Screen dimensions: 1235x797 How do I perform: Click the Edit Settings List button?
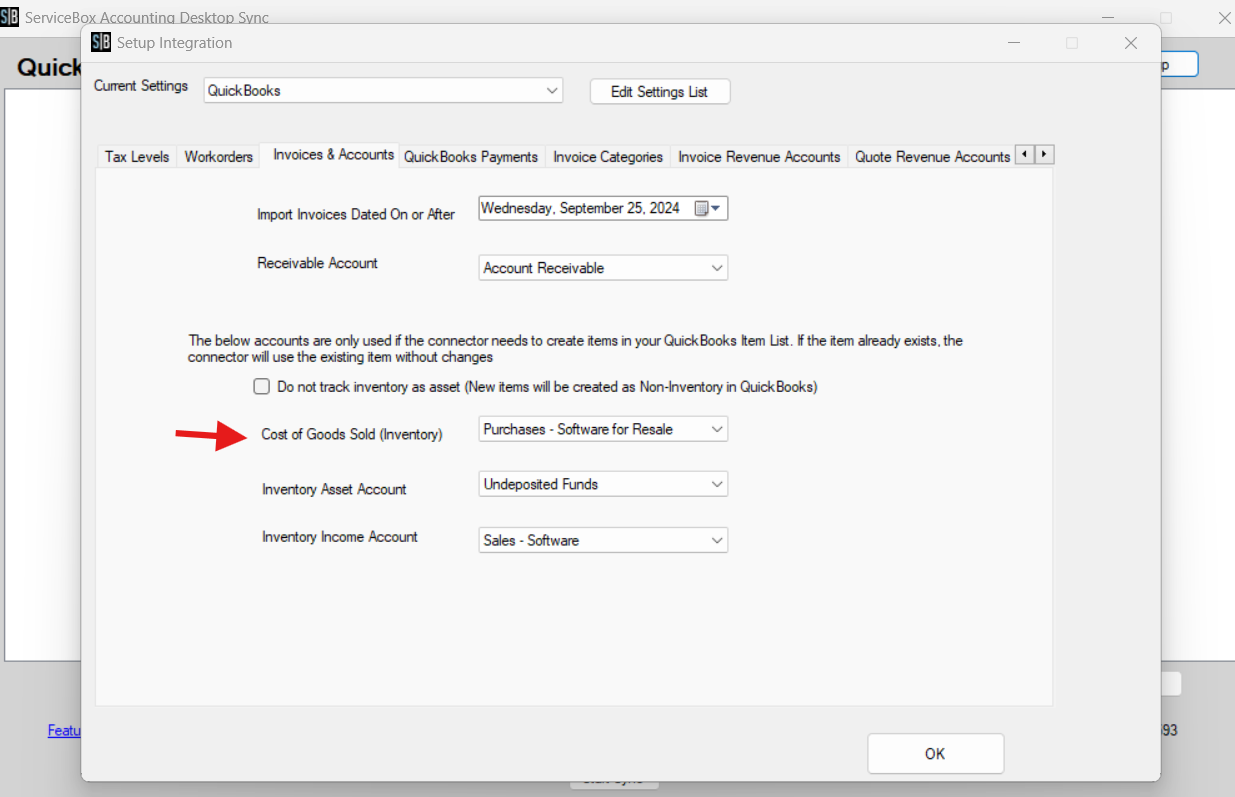[660, 91]
